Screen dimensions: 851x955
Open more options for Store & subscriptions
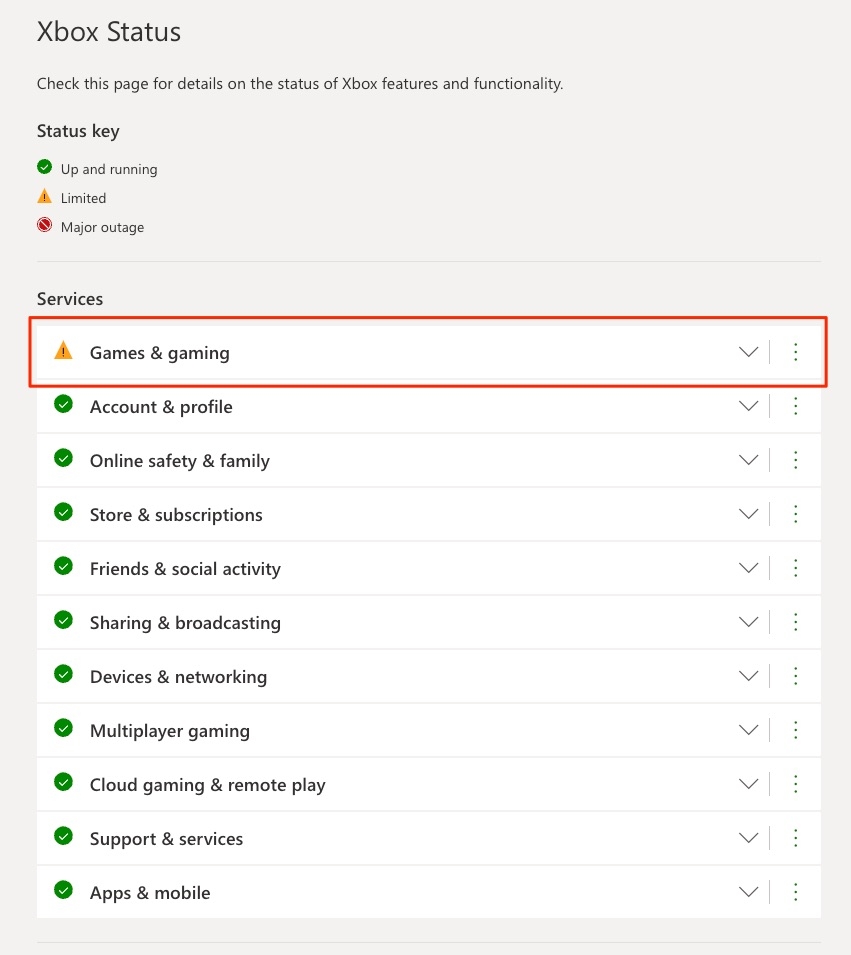pos(796,514)
